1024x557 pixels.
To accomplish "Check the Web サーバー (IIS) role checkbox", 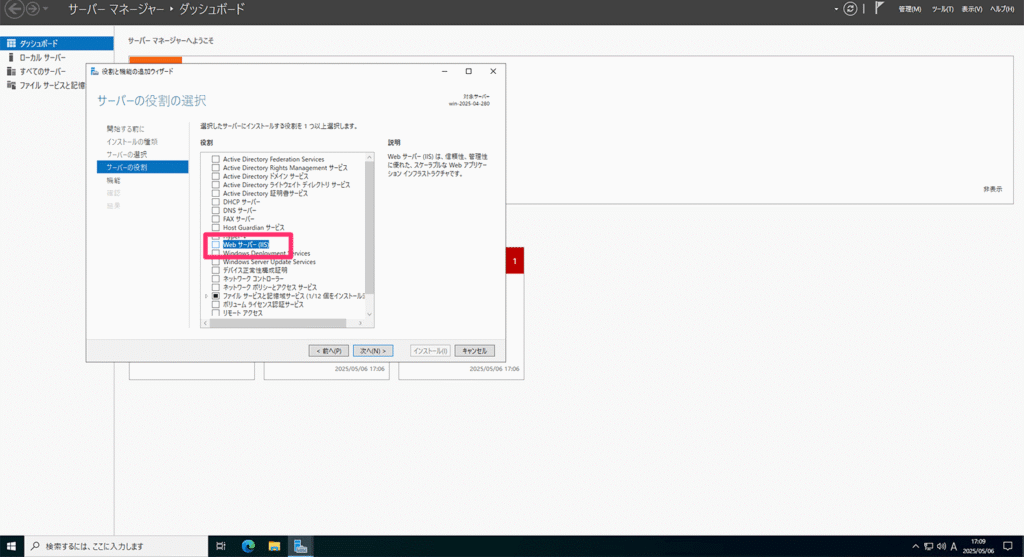I will pos(215,245).
